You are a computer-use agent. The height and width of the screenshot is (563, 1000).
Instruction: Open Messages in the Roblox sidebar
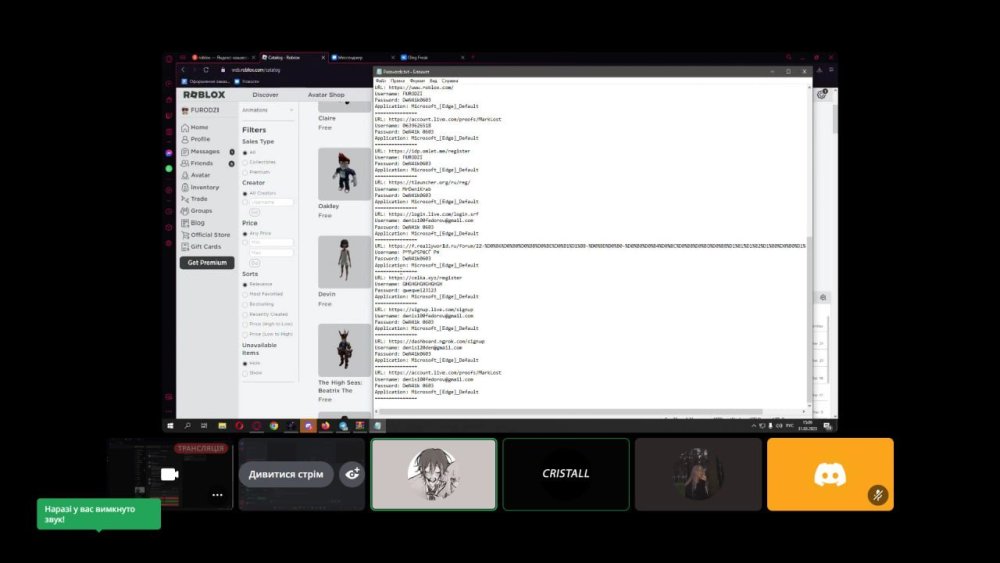point(200,152)
